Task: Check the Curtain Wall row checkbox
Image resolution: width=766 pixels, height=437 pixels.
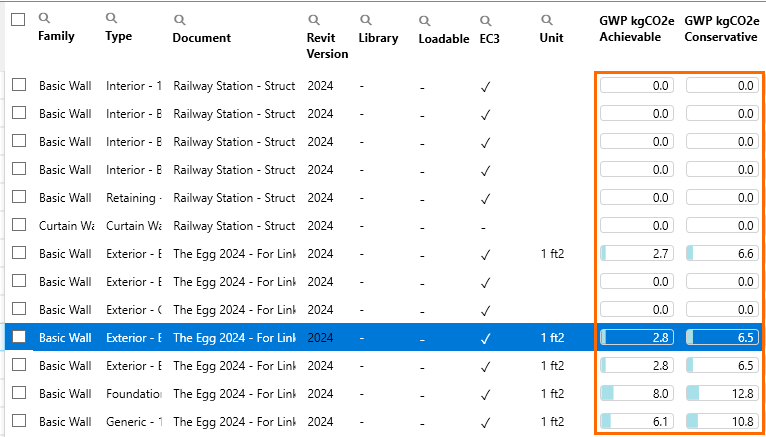Action: pos(19,226)
